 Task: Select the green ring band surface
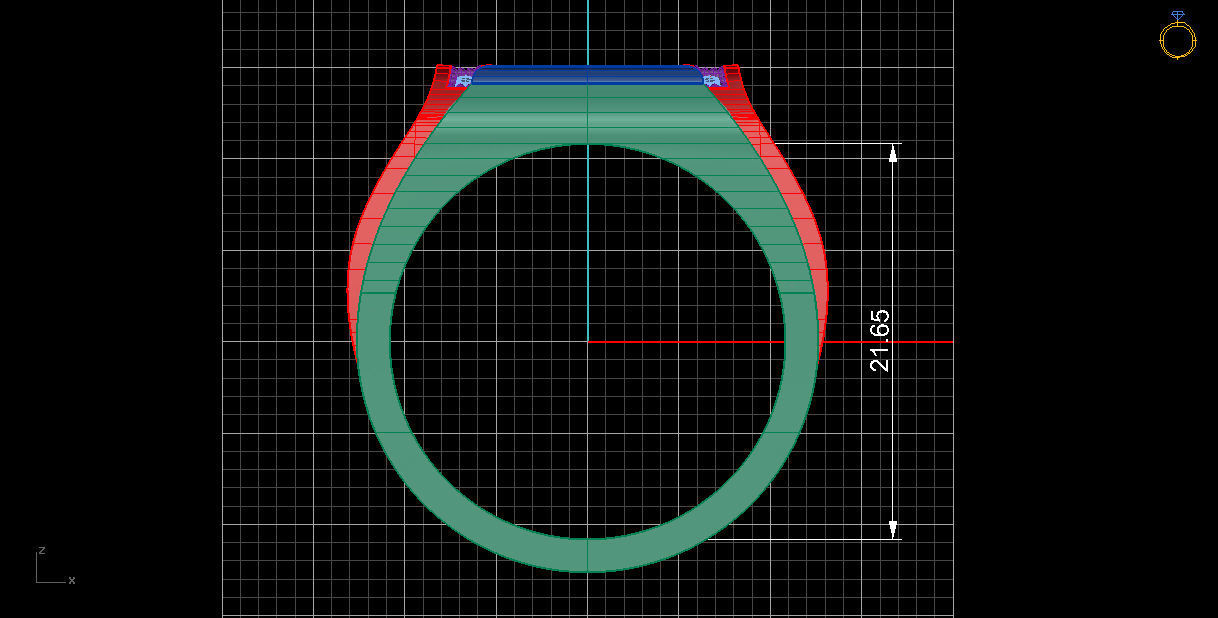click(587, 555)
